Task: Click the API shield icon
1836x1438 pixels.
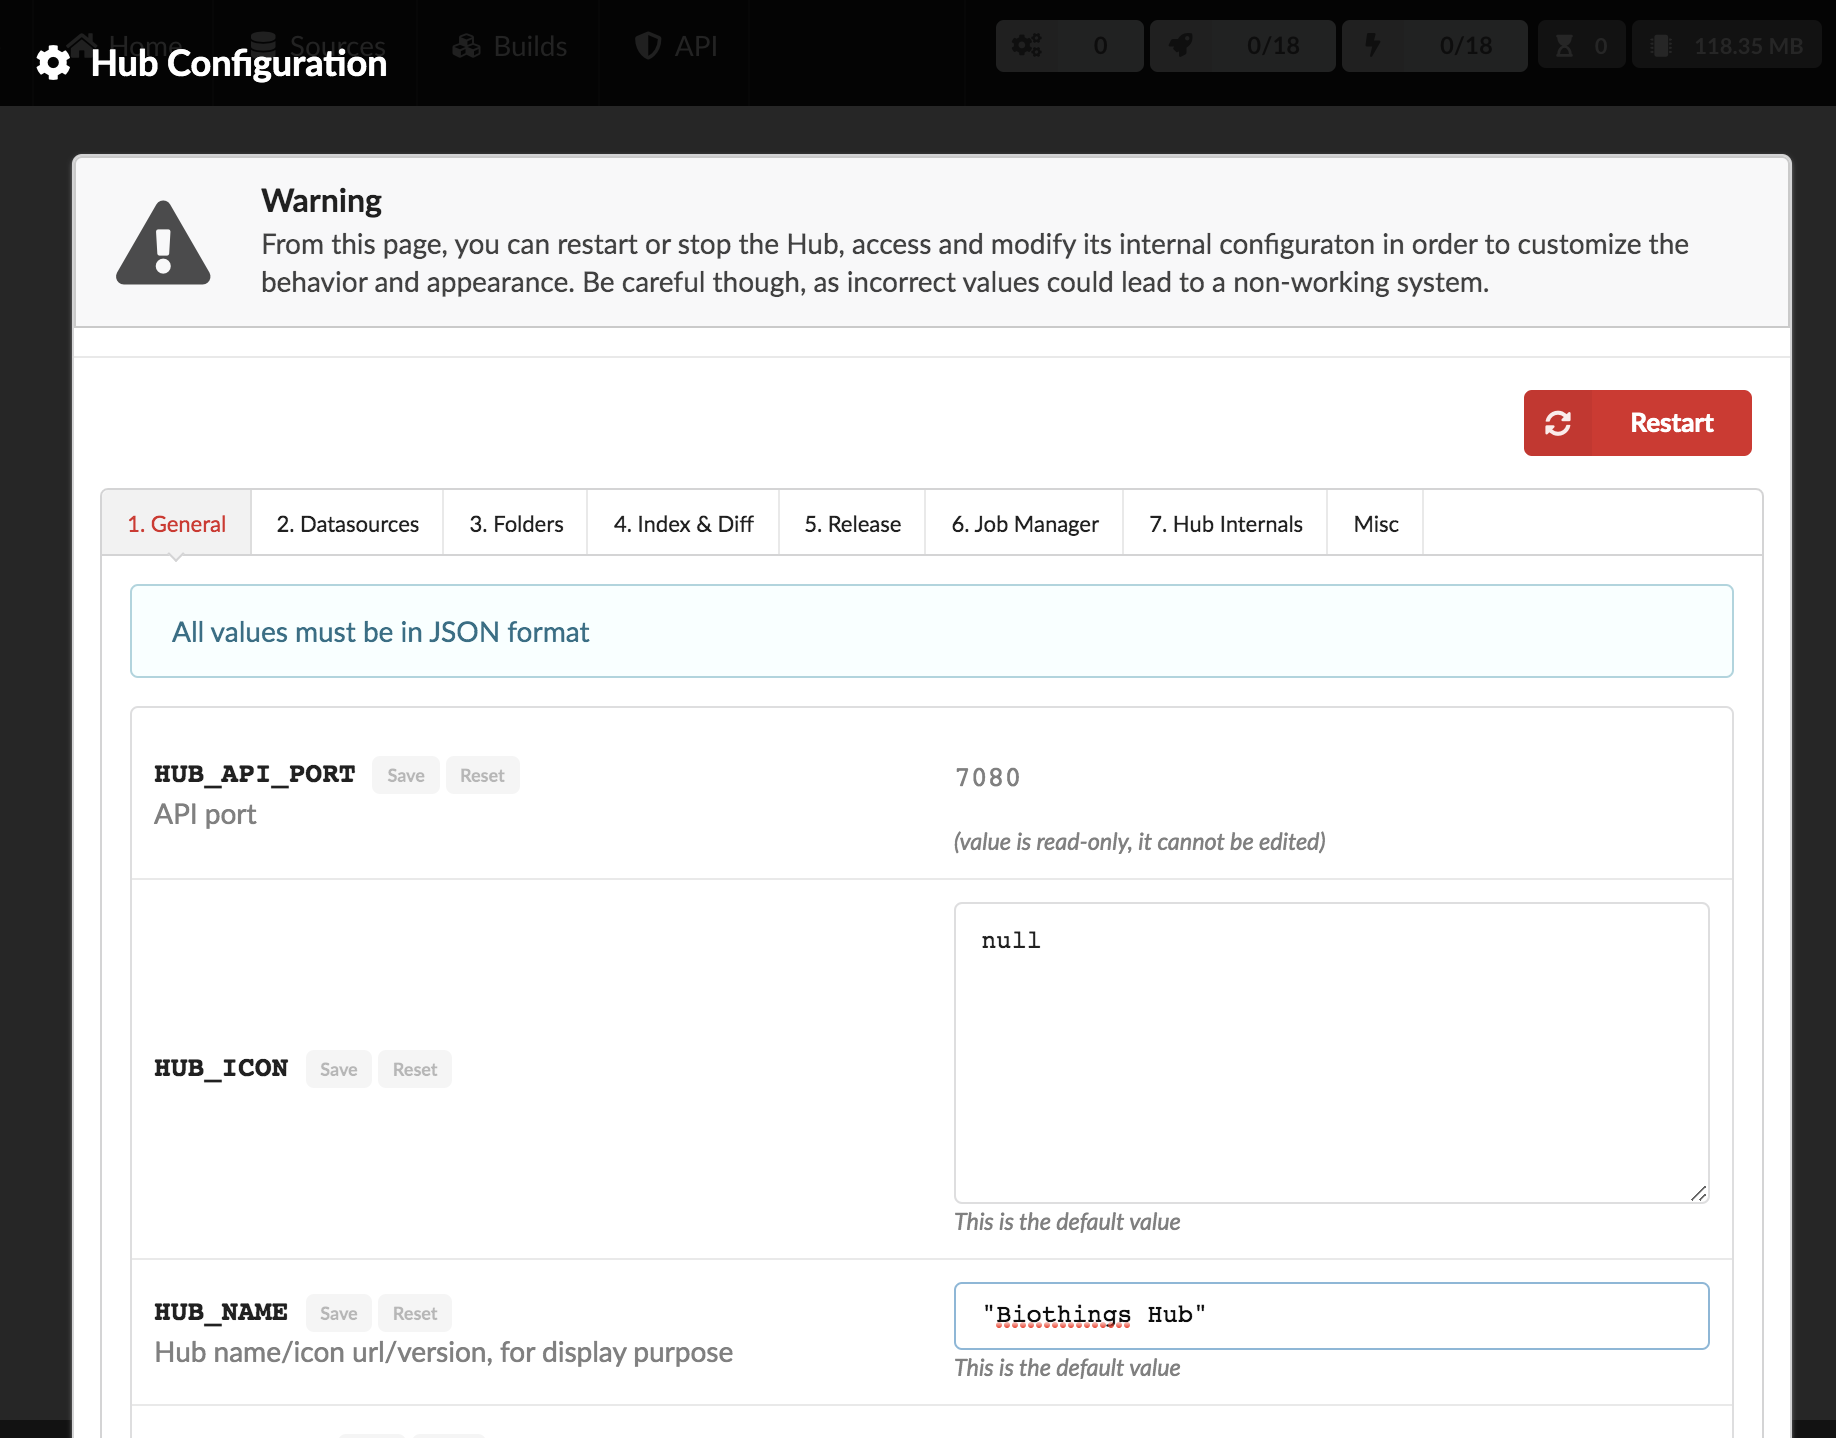Action: pos(648,46)
